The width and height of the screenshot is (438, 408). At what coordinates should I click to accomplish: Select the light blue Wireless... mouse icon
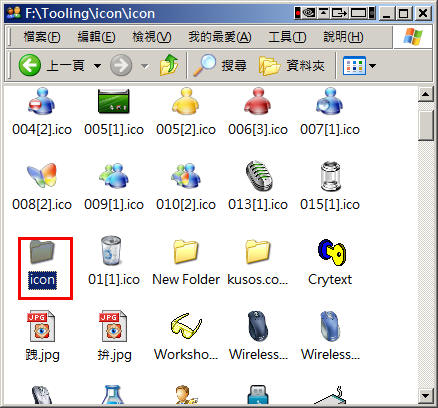click(x=330, y=326)
